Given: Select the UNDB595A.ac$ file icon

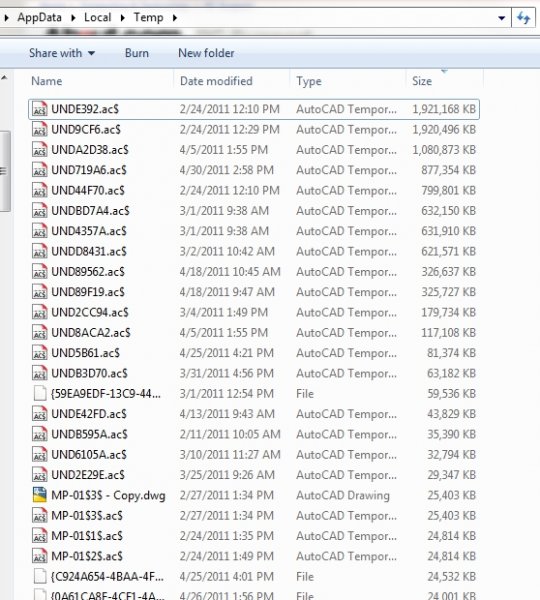Looking at the screenshot, I should tap(39, 434).
